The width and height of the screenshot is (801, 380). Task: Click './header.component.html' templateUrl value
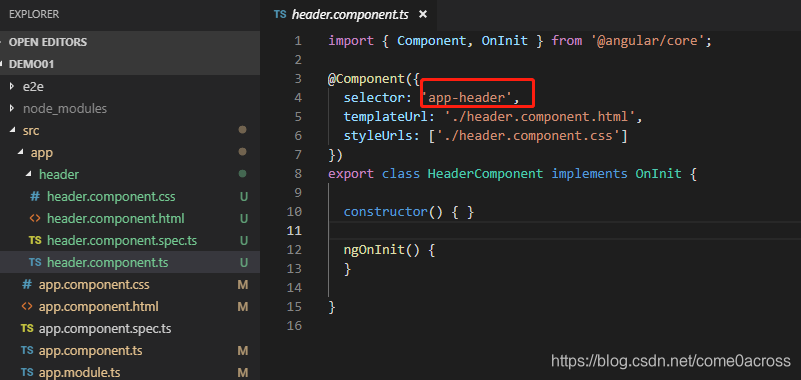539,117
